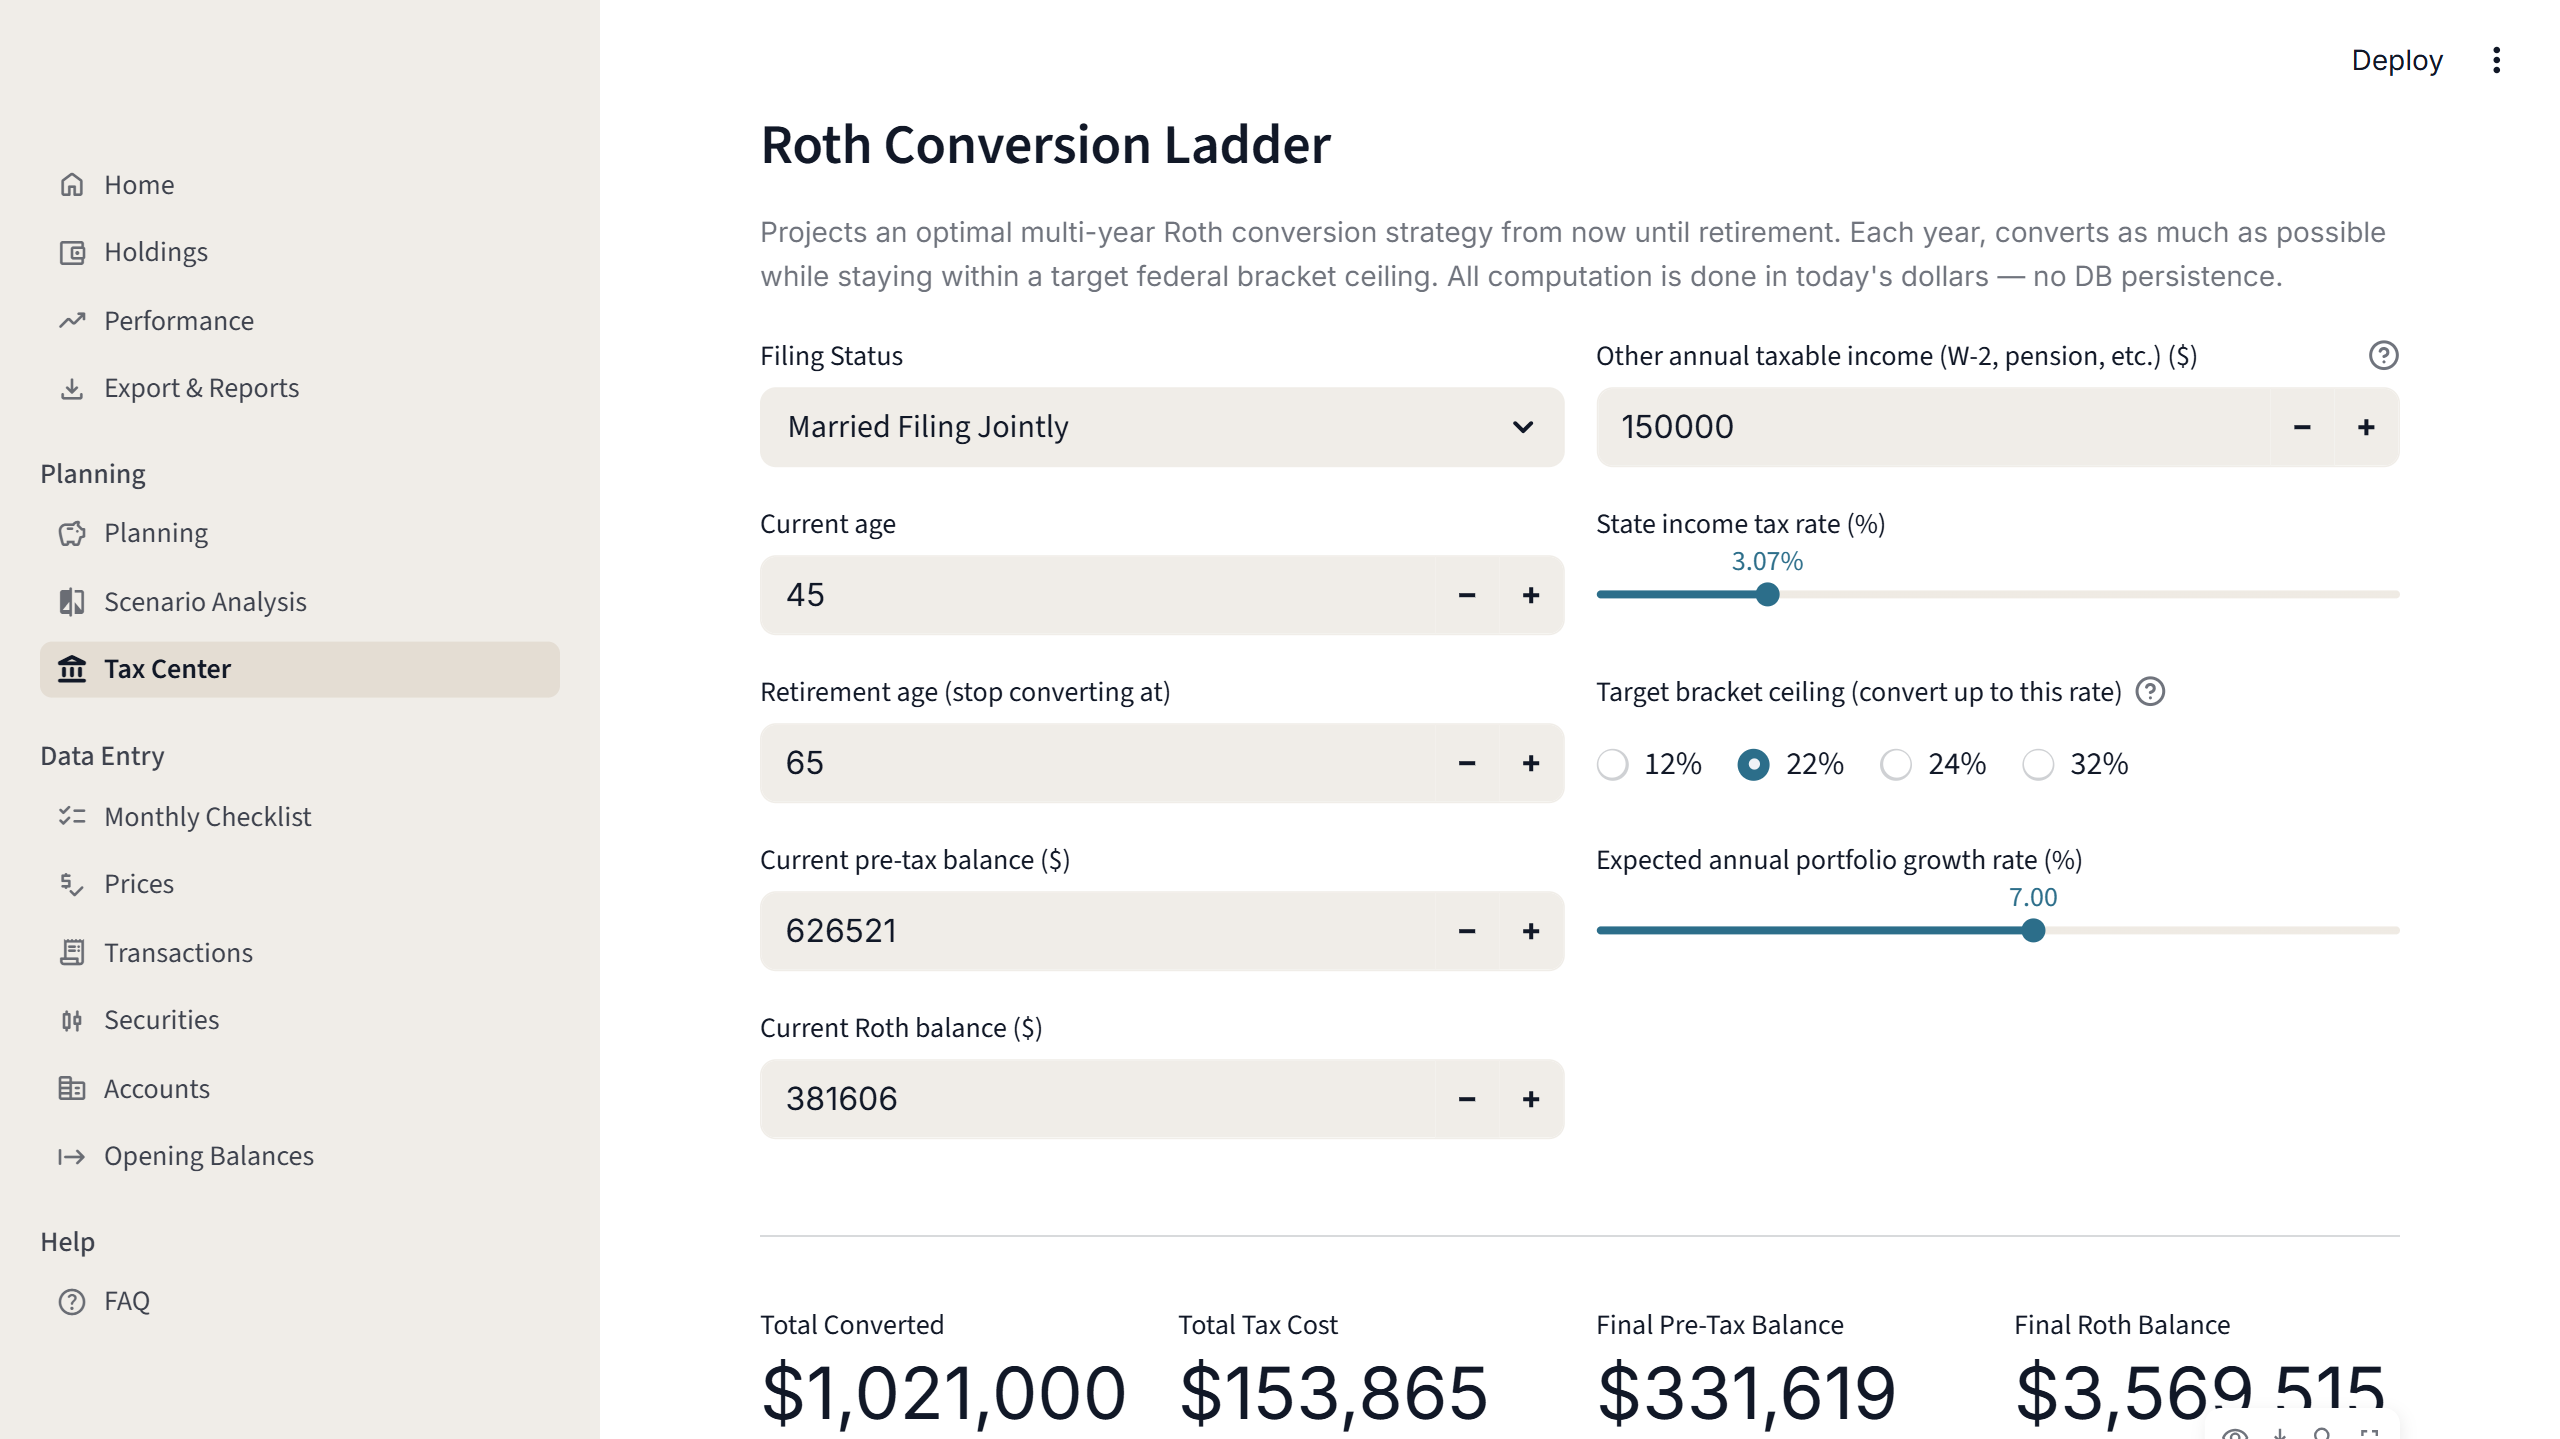
Task: Click the state income tax rate slider handle
Action: 1768,595
